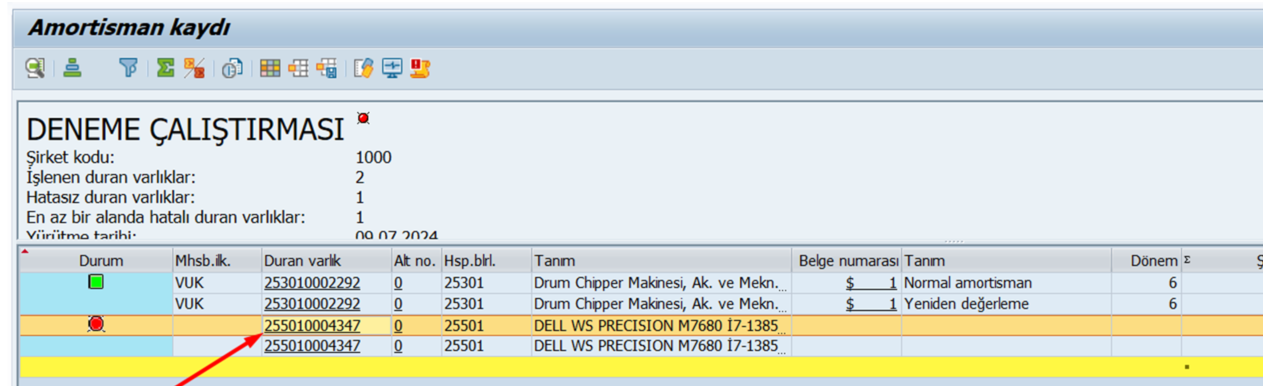Select the Mhsb.ilk. column header
1263x386 pixels.
[216, 261]
